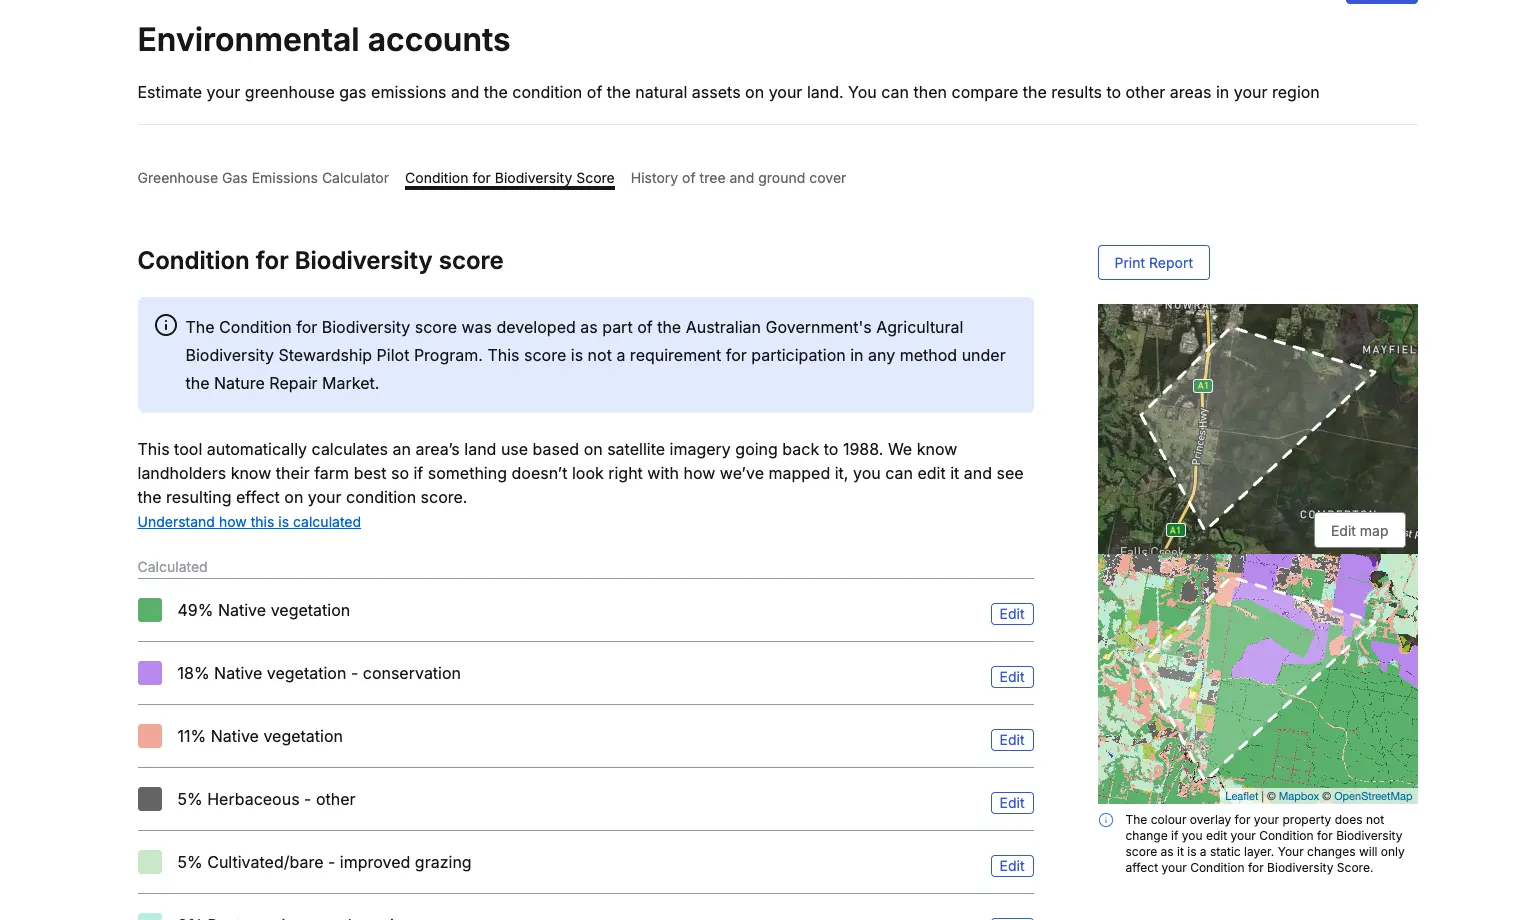The height and width of the screenshot is (920, 1517).
Task: Open the OpenStreetMap attribution link
Action: pyautogui.click(x=1372, y=796)
